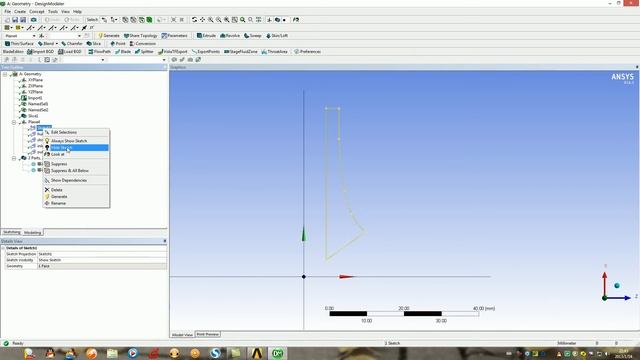Open the Tools menu
This screenshot has width=640, height=360.
click(x=53, y=11)
